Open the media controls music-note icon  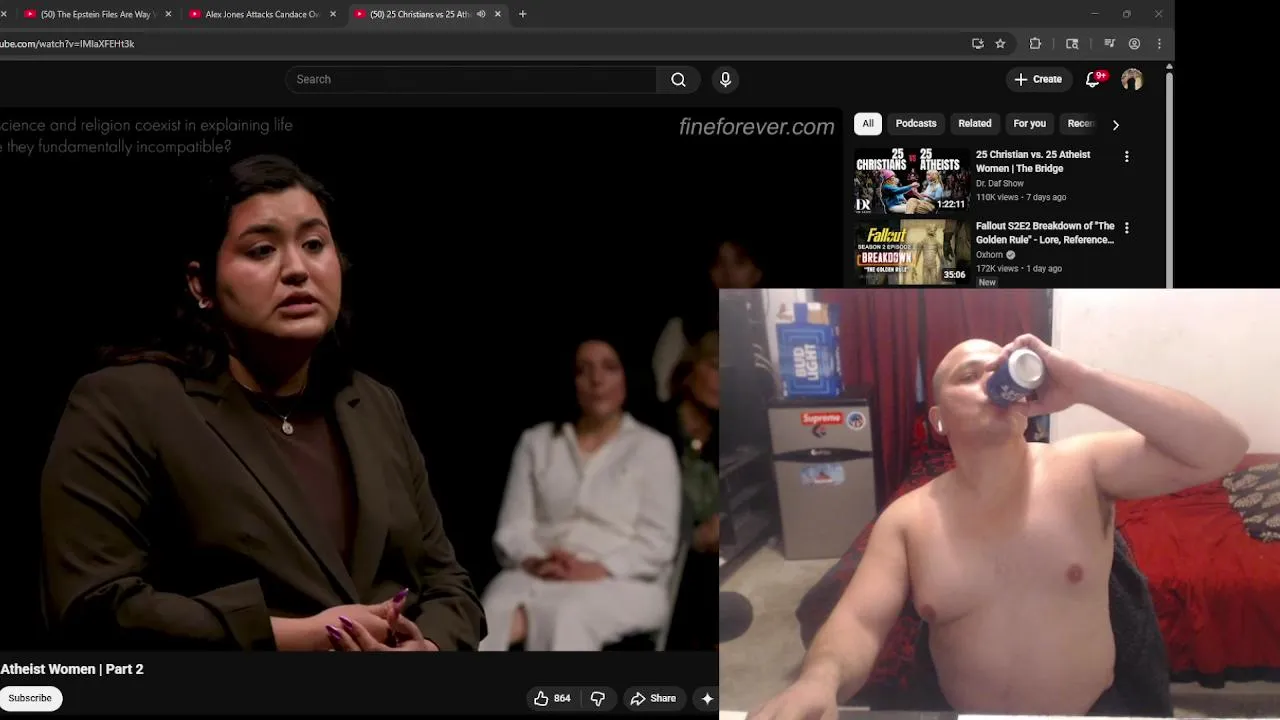(x=1109, y=44)
